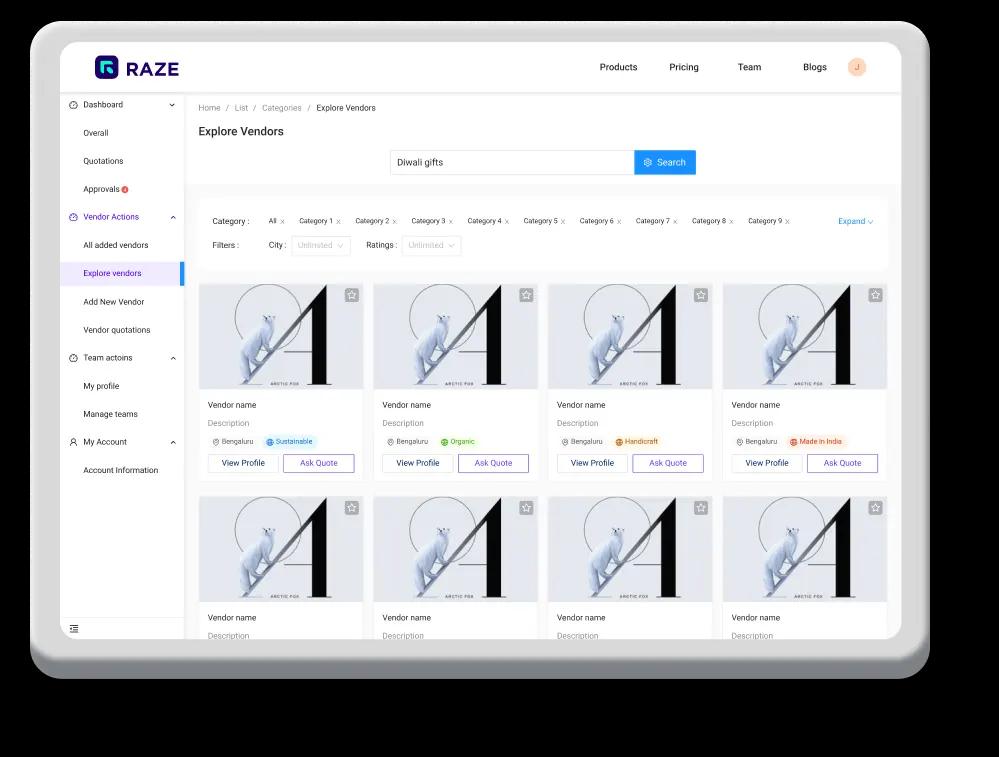Open the Ratings dropdown filter
Screen dimensions: 999x757
coord(431,245)
